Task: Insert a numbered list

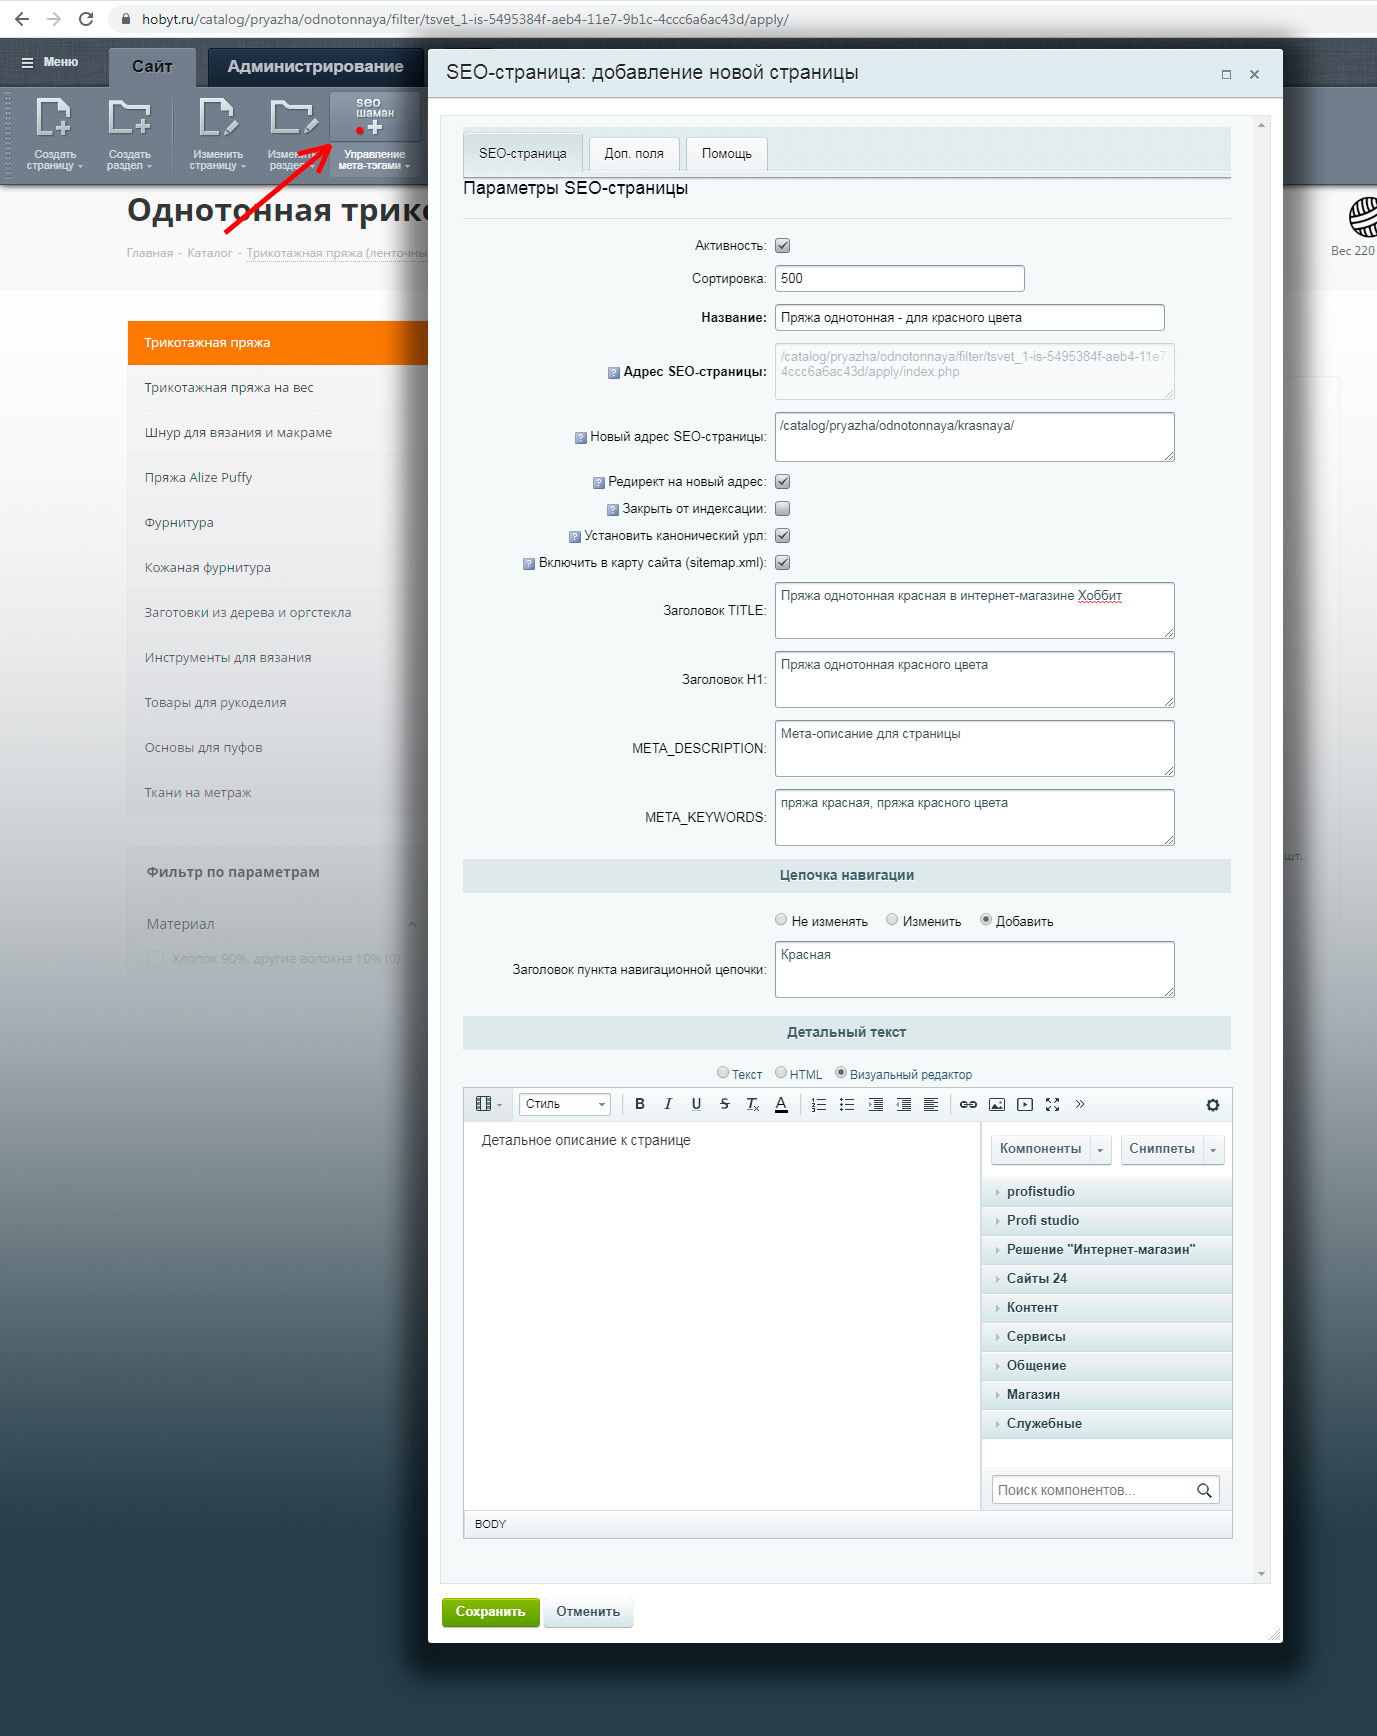Action: [819, 1104]
